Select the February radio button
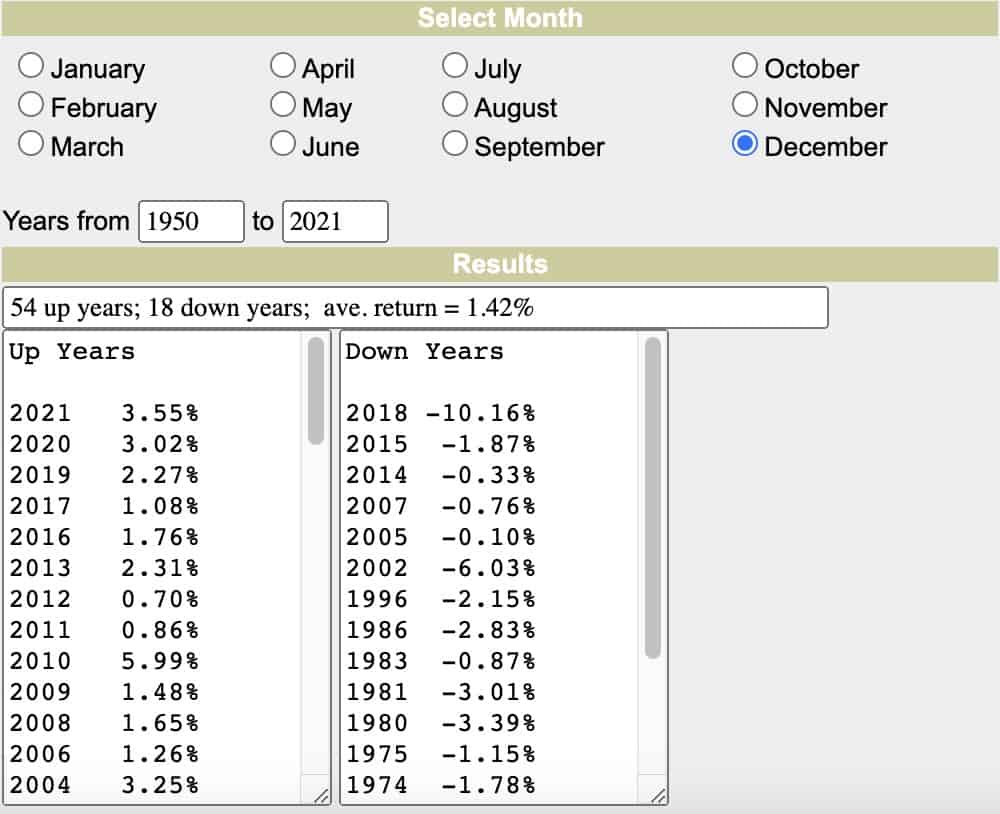The width and height of the screenshot is (1000, 814). click(31, 105)
